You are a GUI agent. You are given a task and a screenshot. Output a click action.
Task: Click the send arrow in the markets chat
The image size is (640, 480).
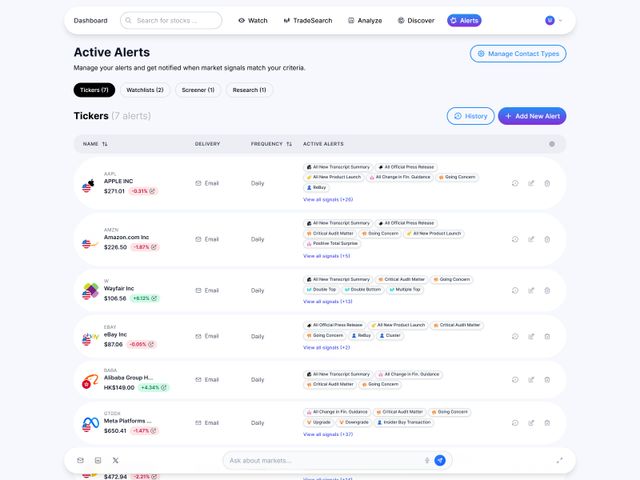click(440, 460)
